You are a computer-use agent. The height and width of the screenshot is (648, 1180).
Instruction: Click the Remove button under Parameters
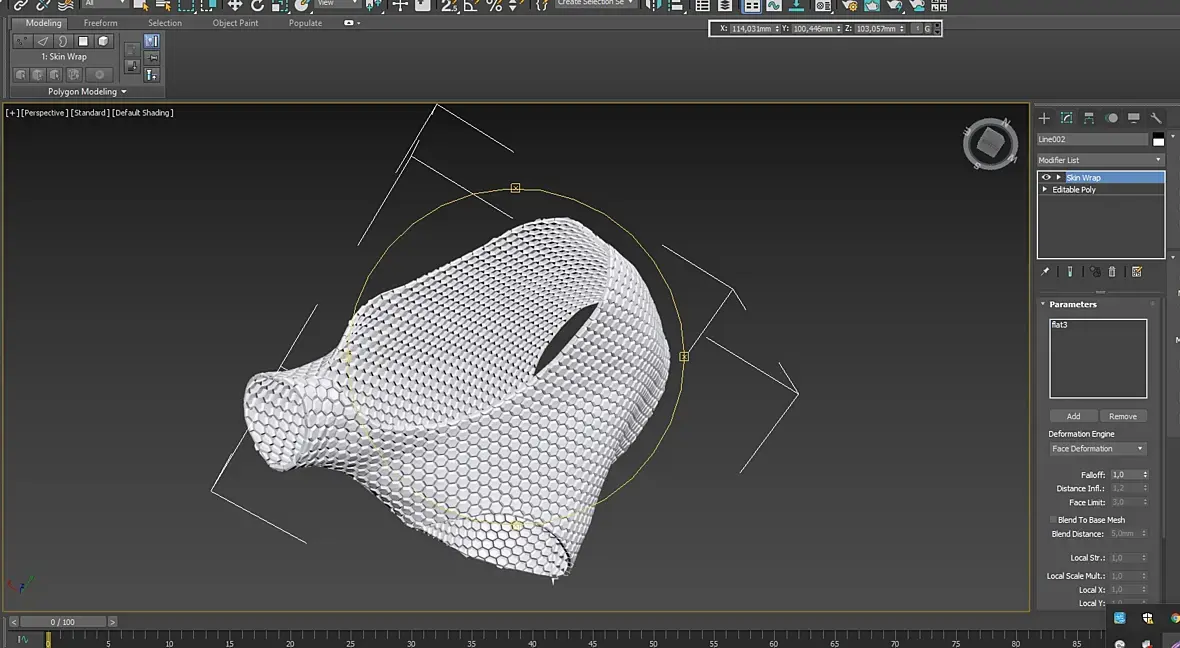click(x=1123, y=416)
